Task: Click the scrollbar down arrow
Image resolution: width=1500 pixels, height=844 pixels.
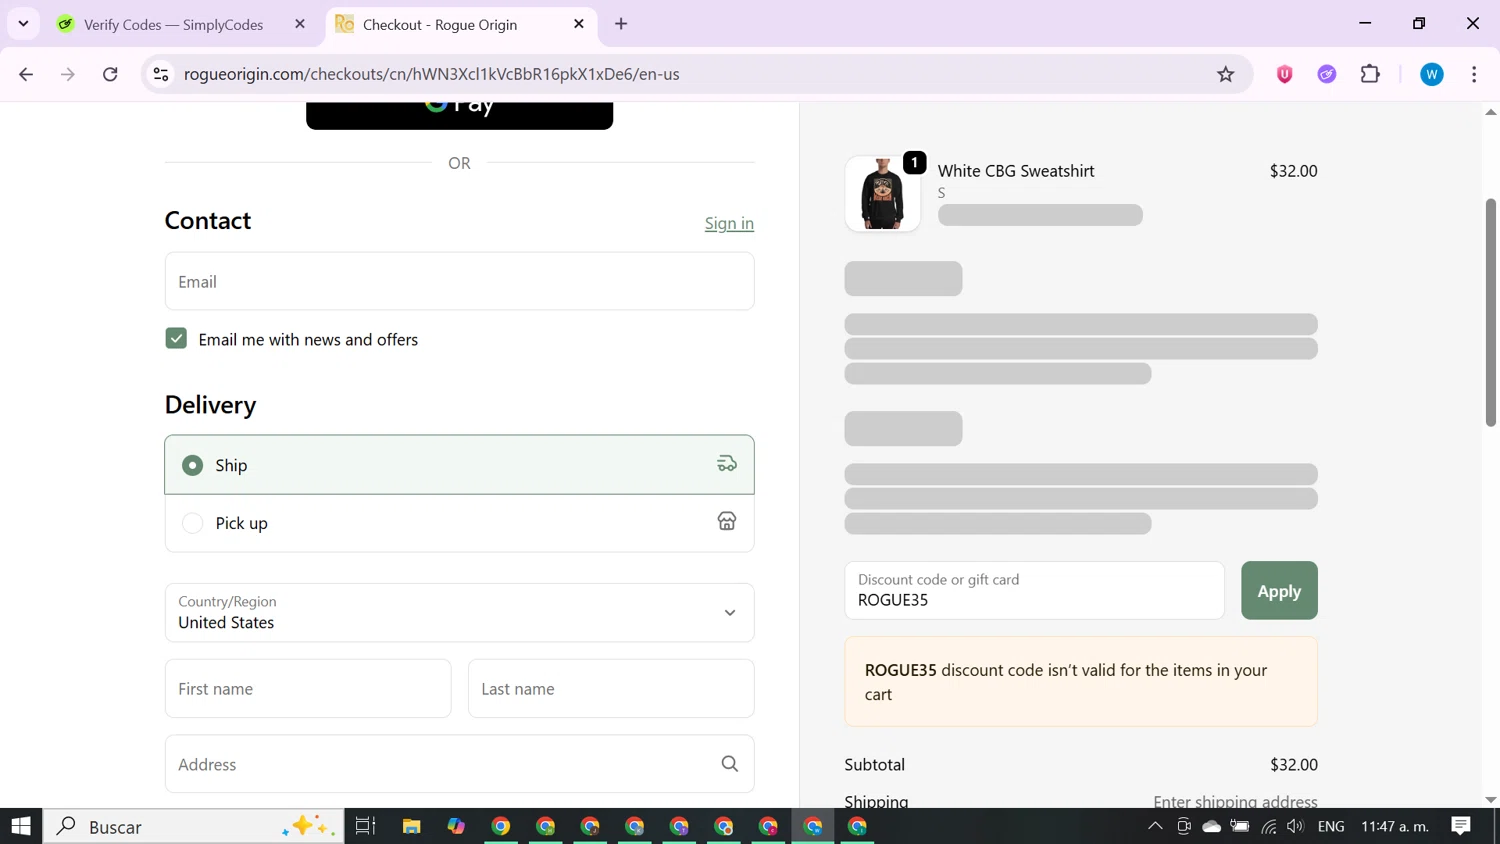Action: click(1490, 800)
